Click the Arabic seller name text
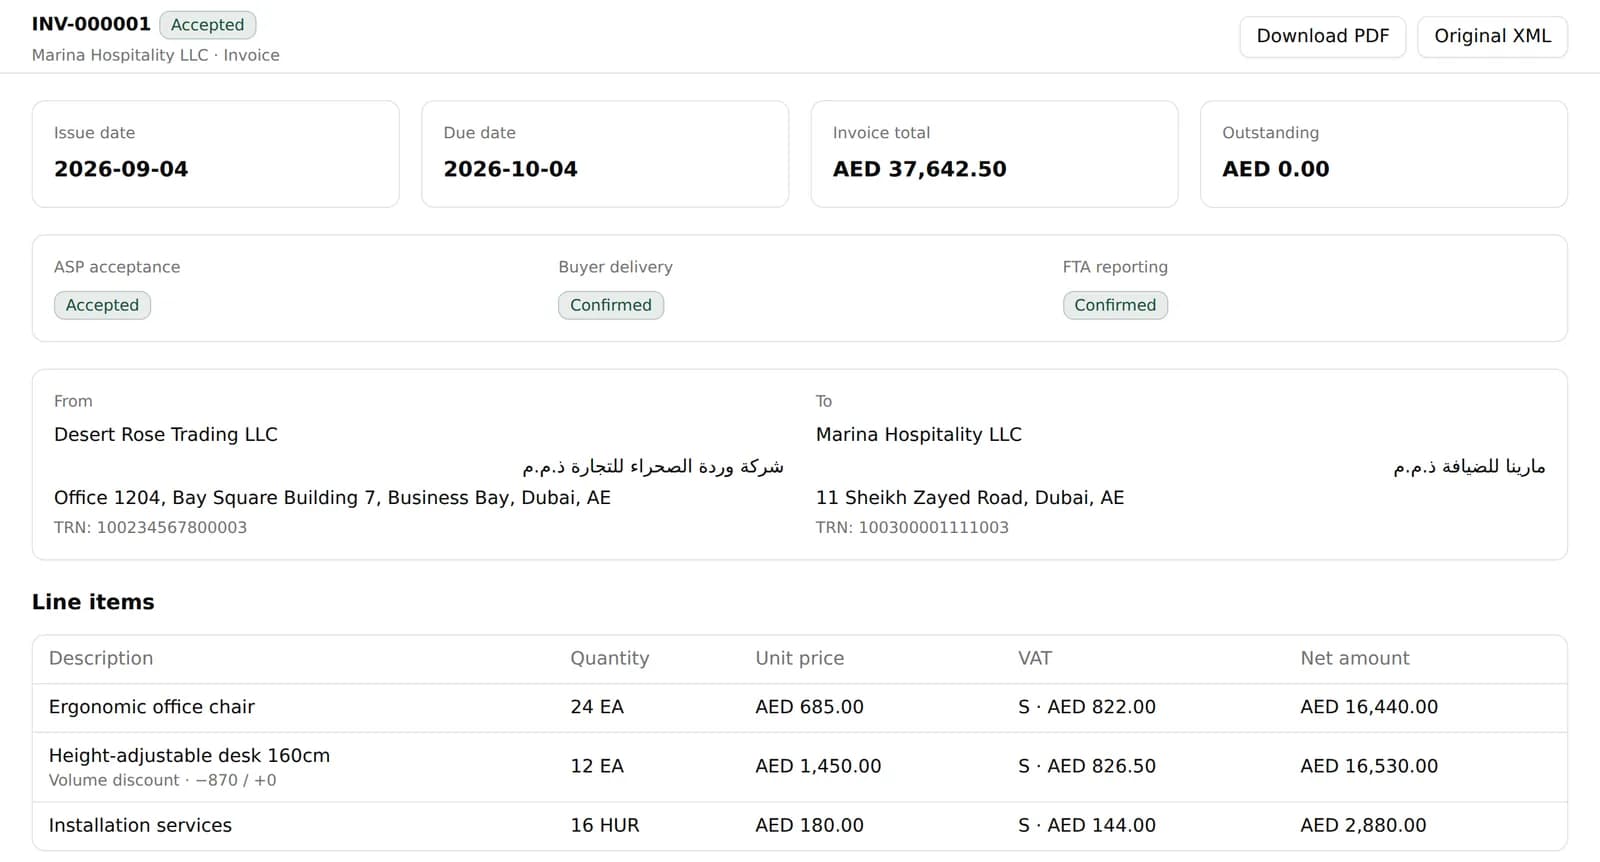This screenshot has height=862, width=1600. (x=653, y=466)
